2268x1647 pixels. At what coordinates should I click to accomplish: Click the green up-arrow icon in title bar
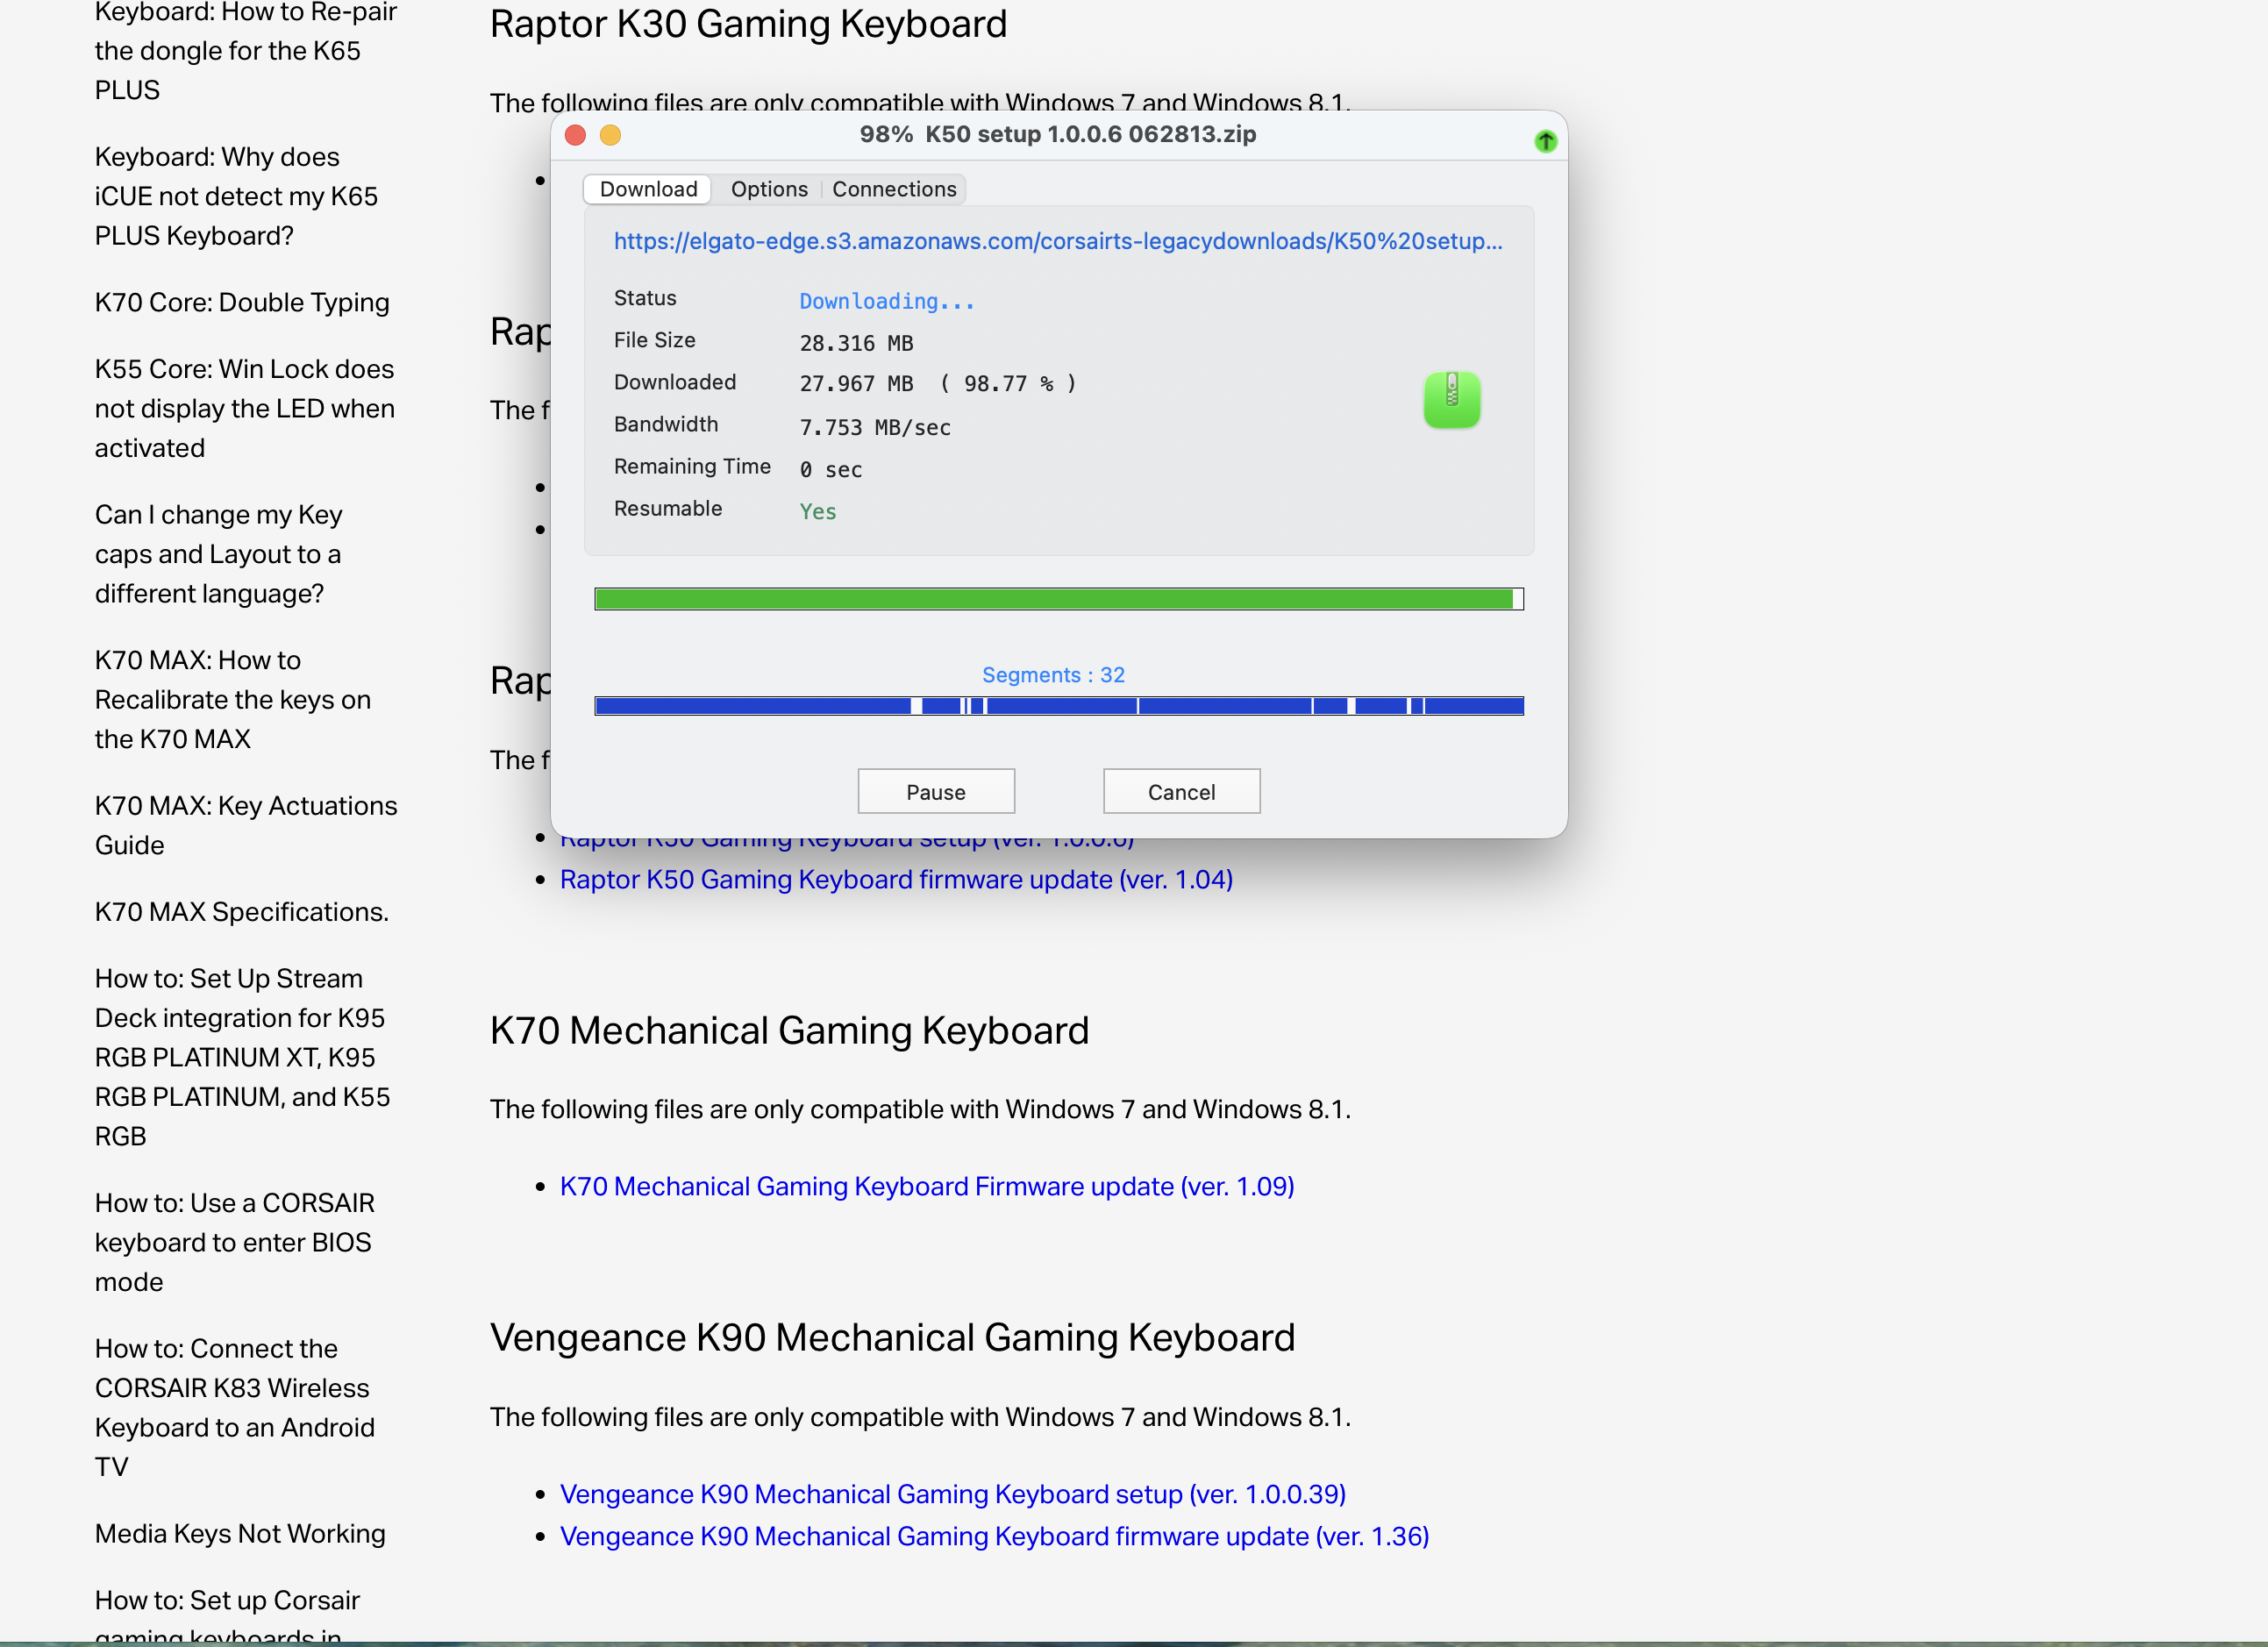pyautogui.click(x=1545, y=141)
